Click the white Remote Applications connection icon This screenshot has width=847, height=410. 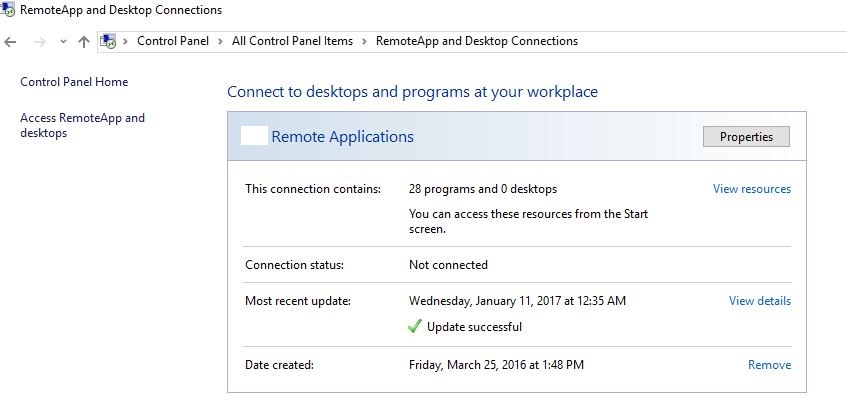click(254, 137)
